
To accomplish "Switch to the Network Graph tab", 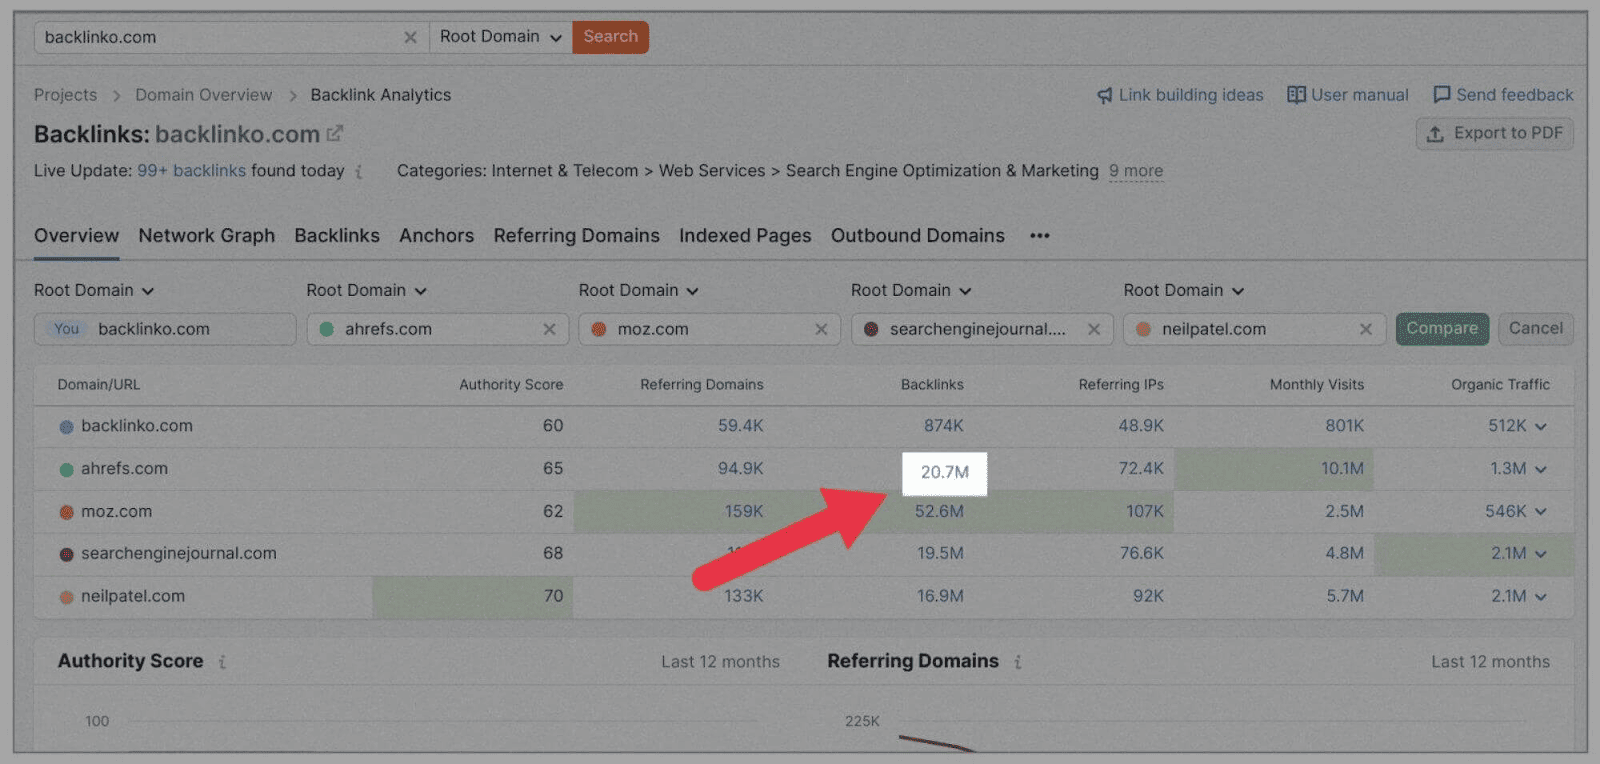I will click(206, 236).
